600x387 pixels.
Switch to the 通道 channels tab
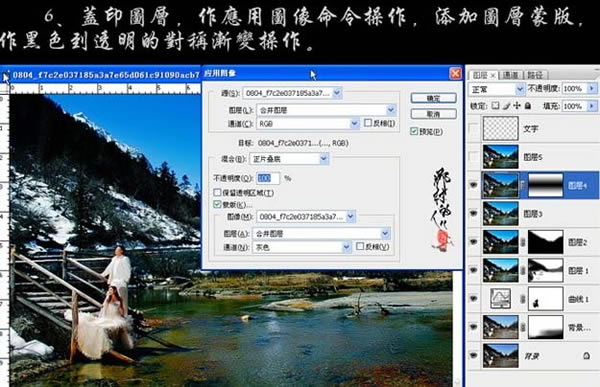[510, 75]
